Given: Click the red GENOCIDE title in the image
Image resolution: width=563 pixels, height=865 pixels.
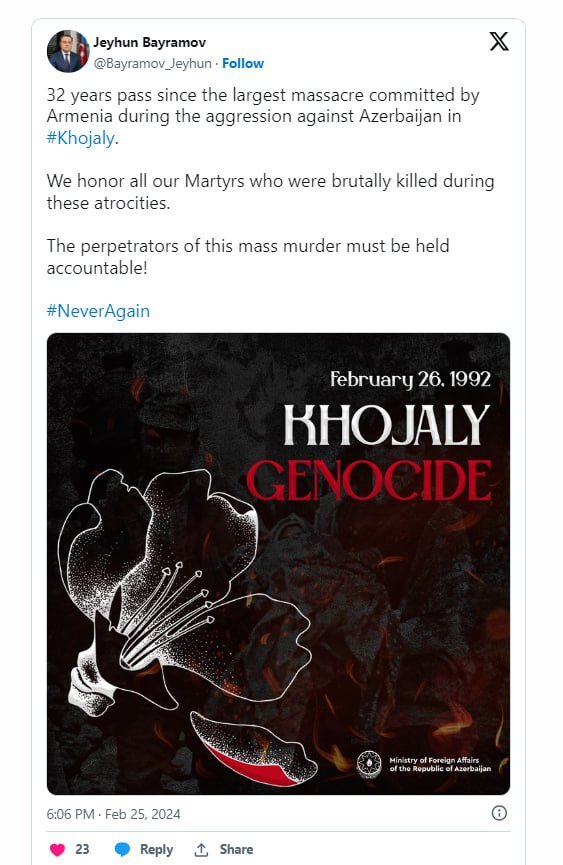Looking at the screenshot, I should pyautogui.click(x=369, y=480).
